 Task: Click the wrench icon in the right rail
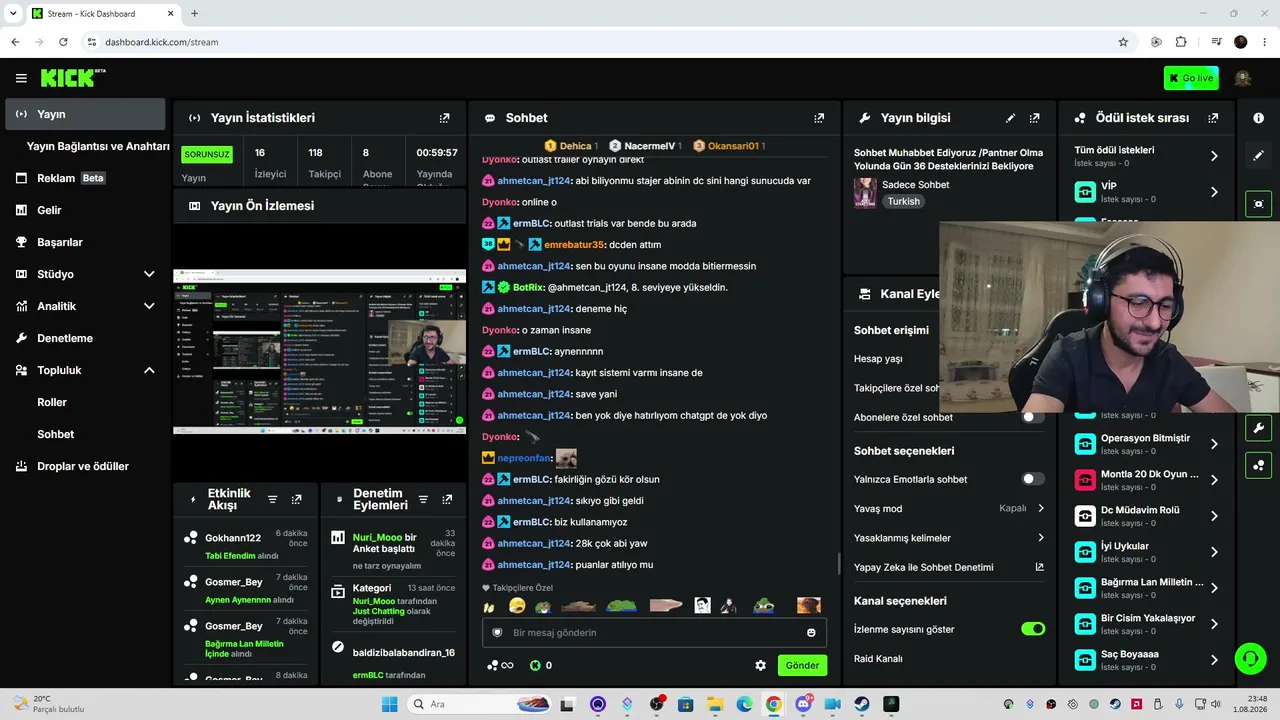(1259, 428)
